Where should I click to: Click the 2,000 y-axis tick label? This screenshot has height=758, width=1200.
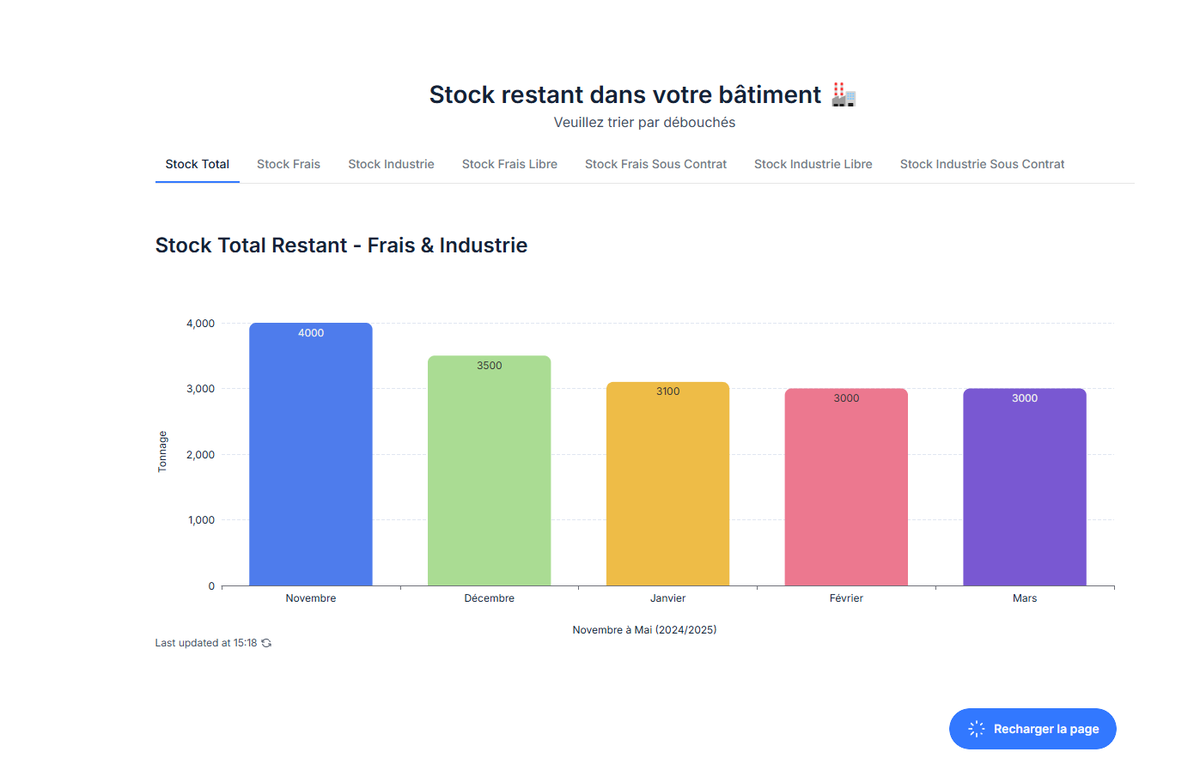coord(200,455)
